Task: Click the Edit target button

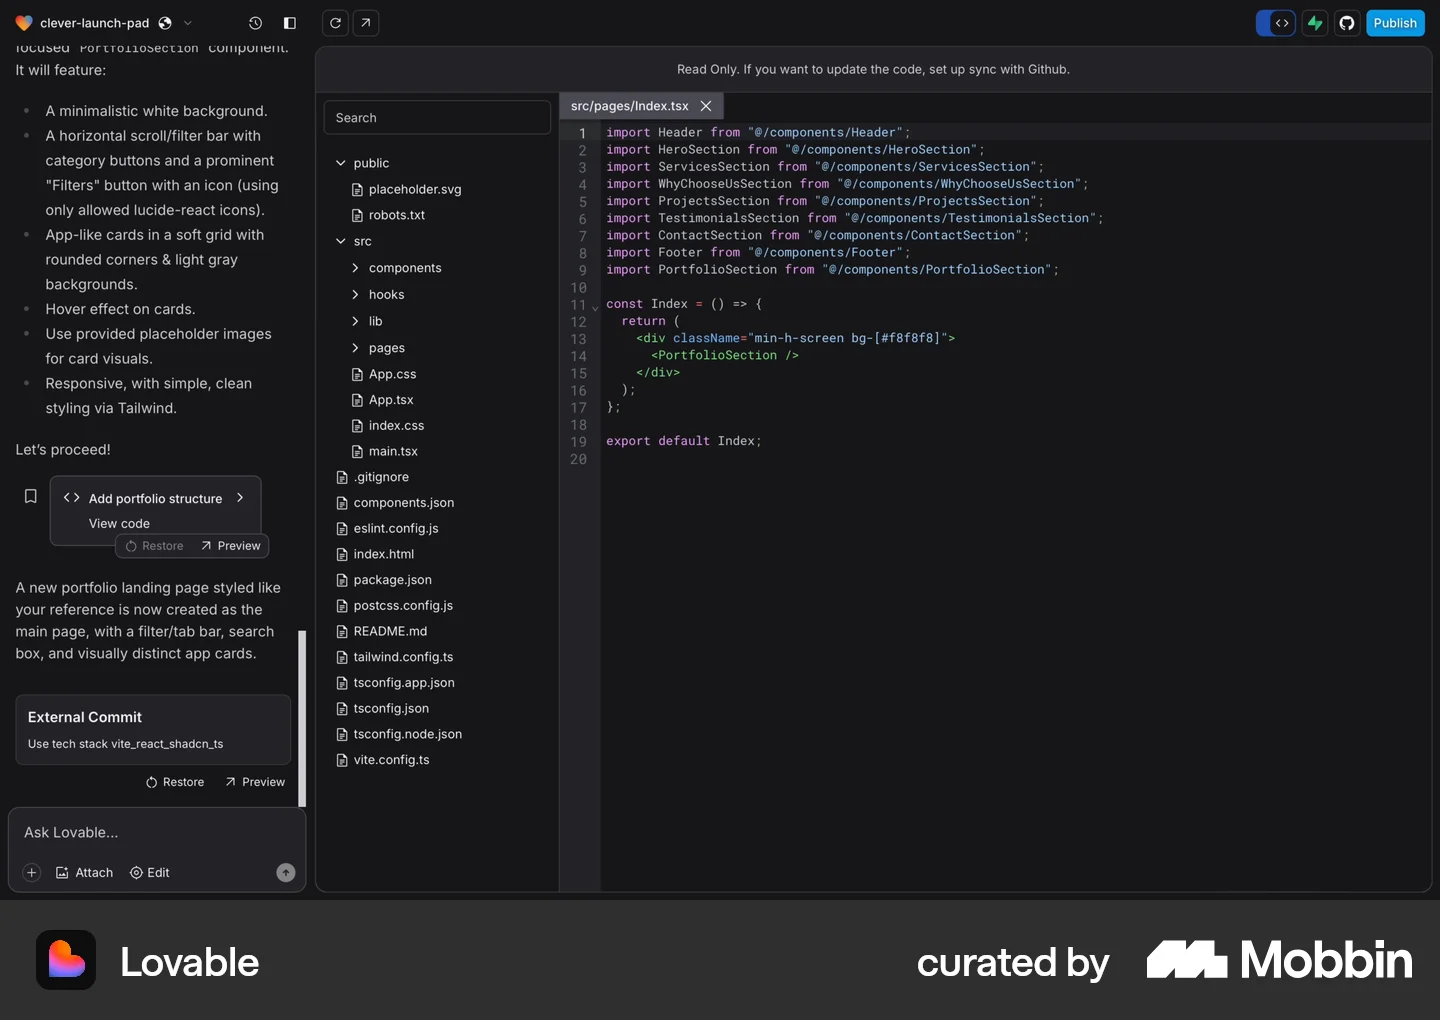Action: (x=150, y=873)
